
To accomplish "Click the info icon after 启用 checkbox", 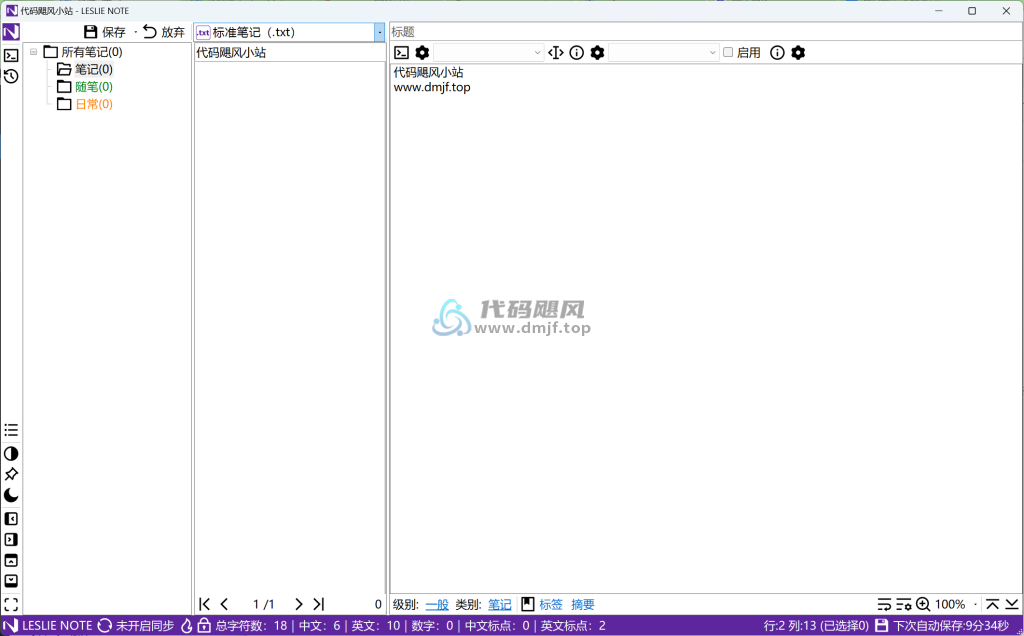I will [777, 53].
